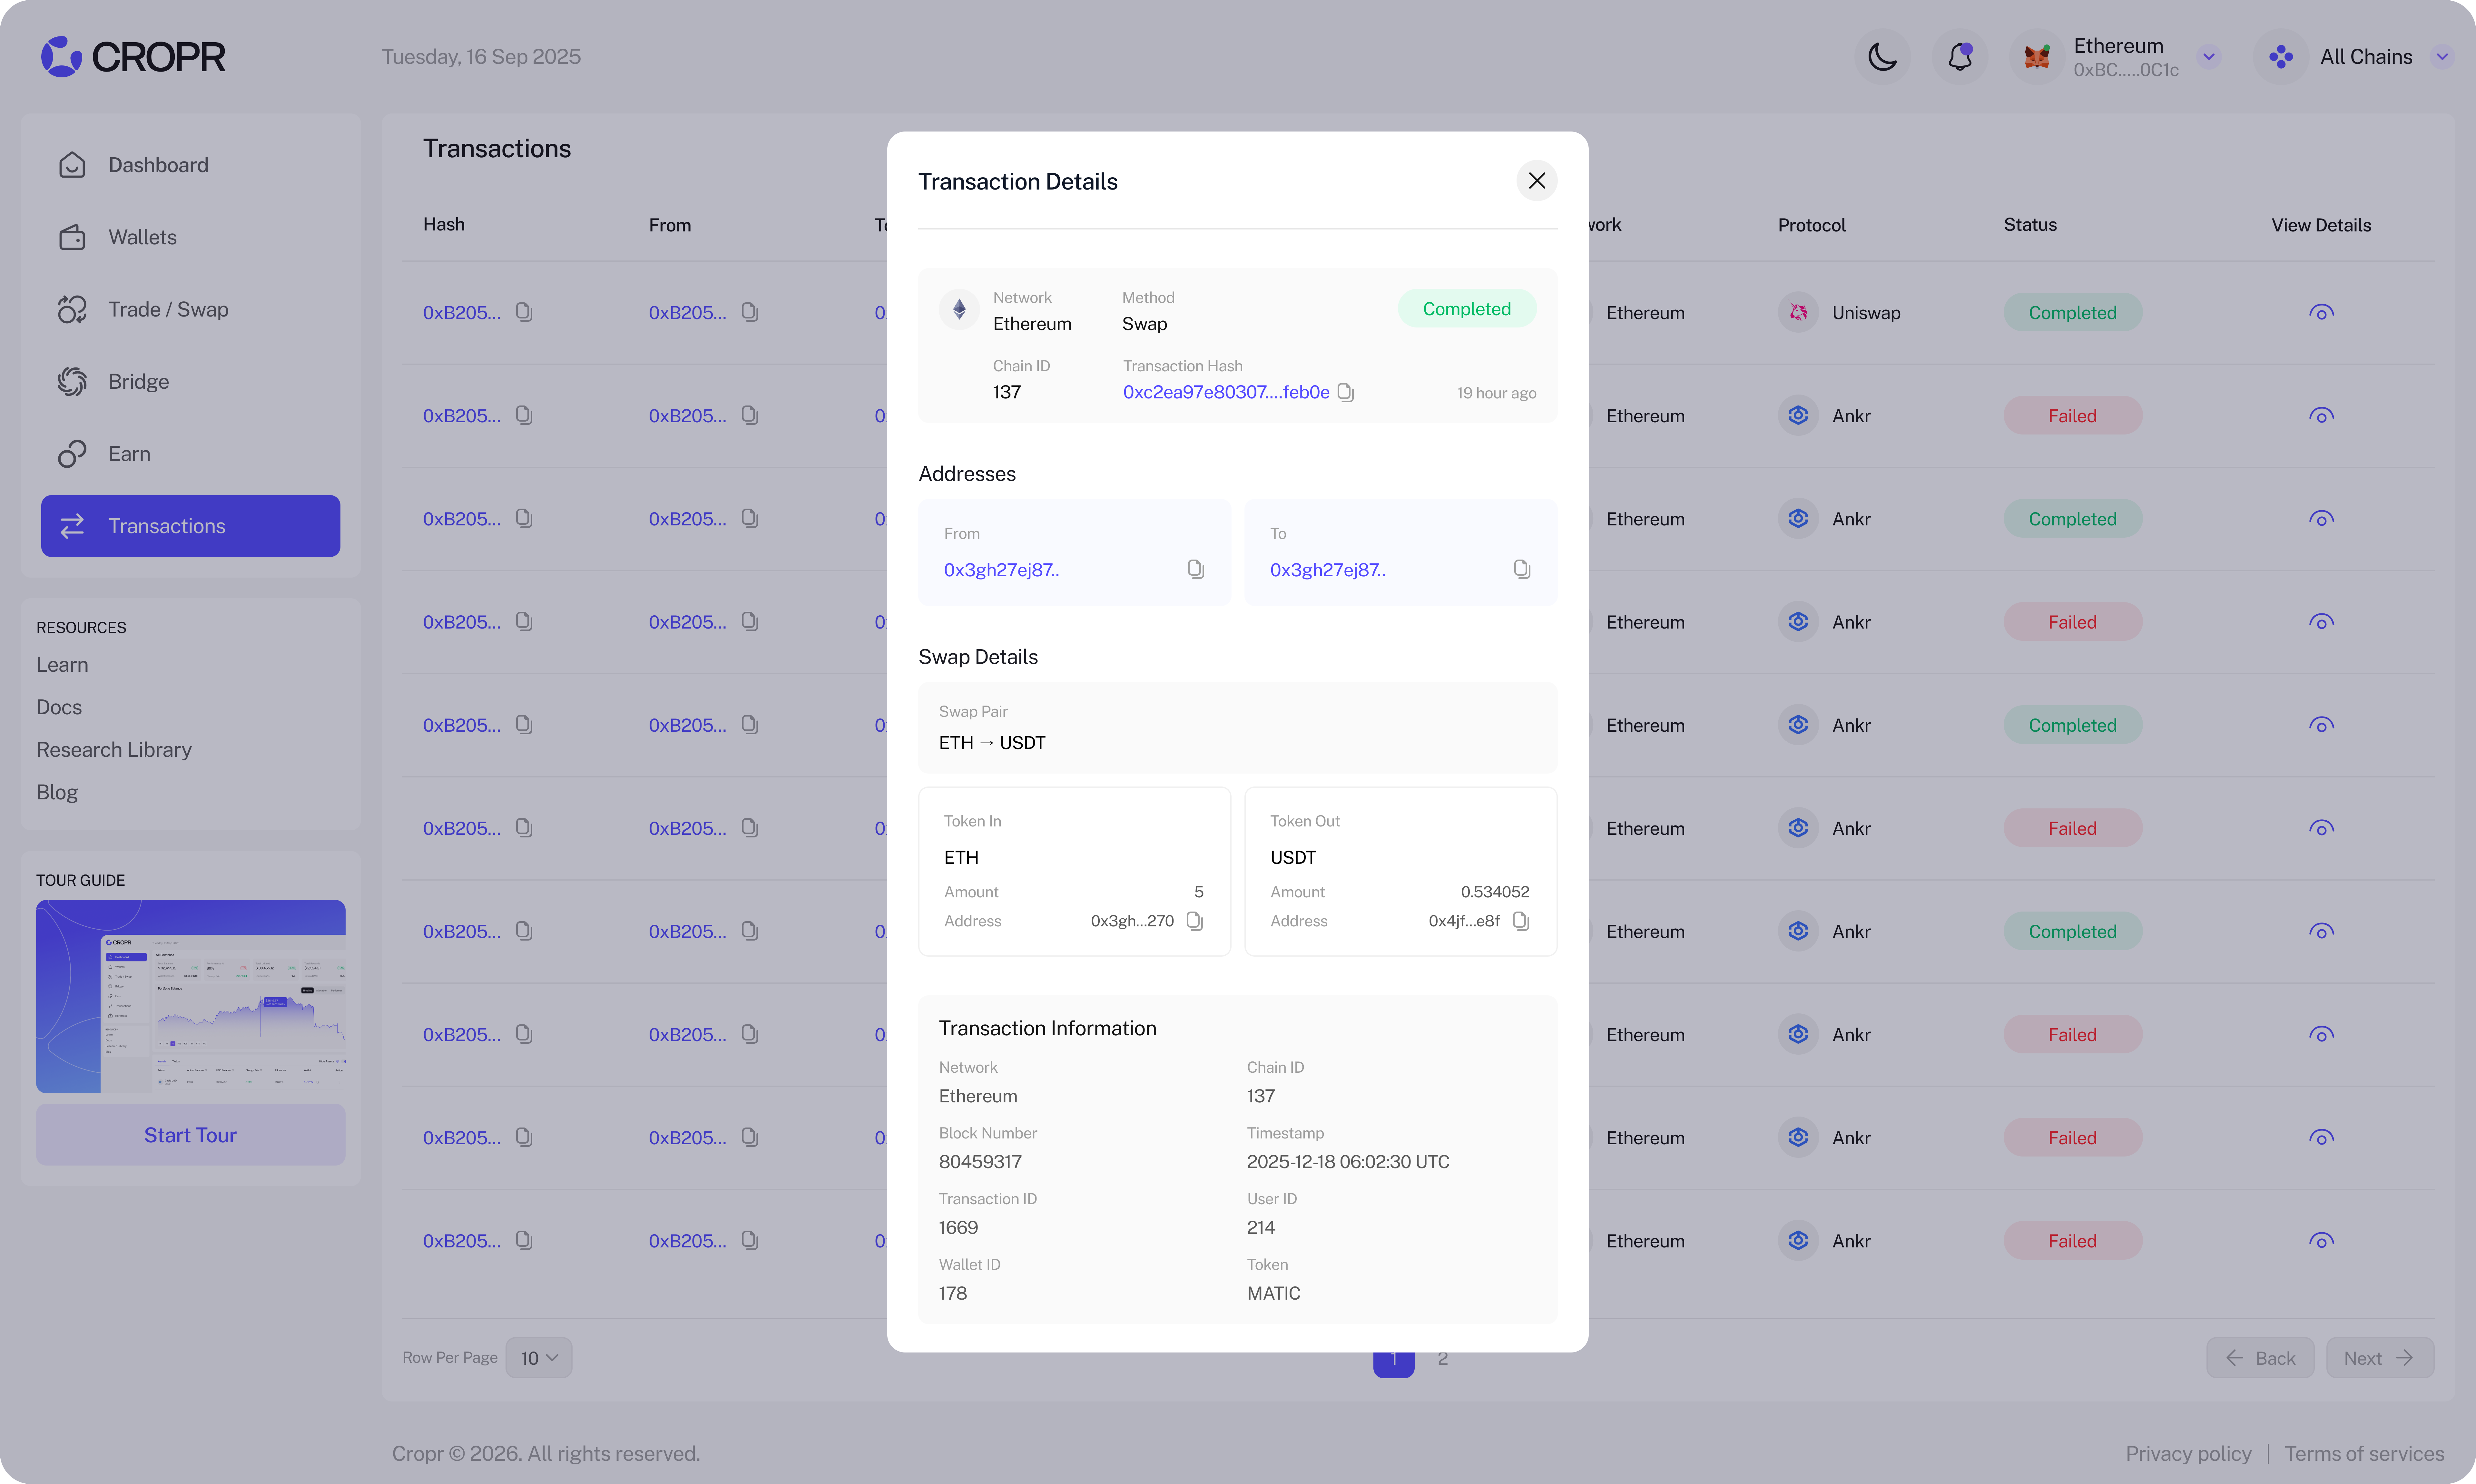Click the Status column header
2476x1484 pixels.
pos(2030,225)
